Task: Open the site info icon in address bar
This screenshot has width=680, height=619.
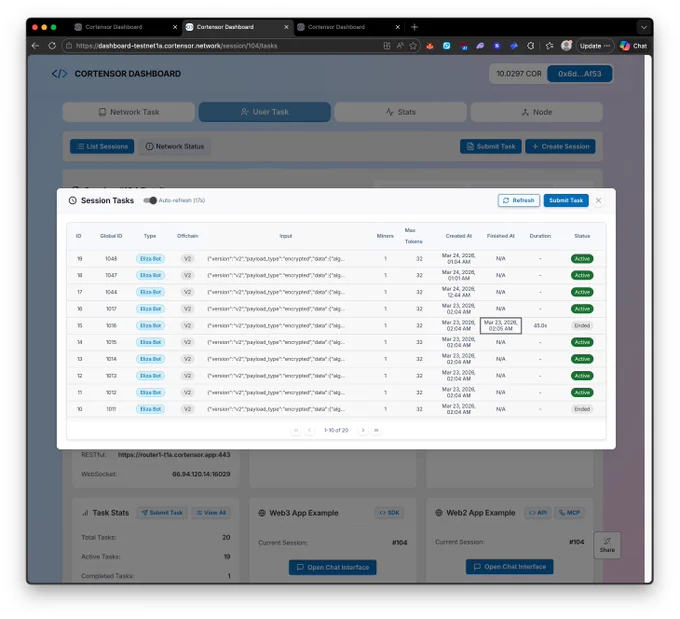Action: pyautogui.click(x=69, y=46)
